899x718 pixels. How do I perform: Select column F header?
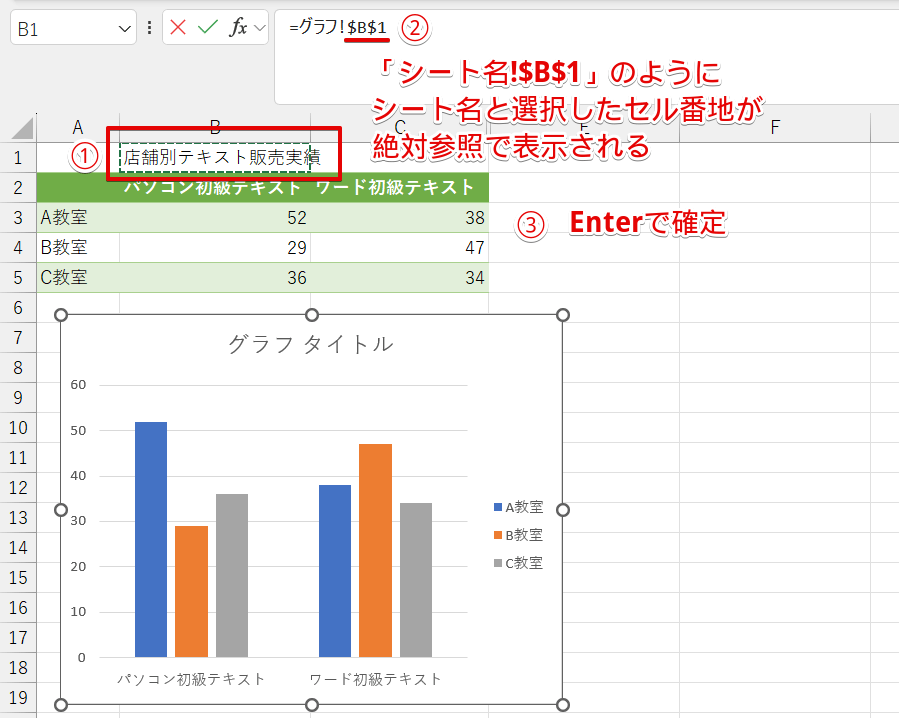tap(775, 127)
